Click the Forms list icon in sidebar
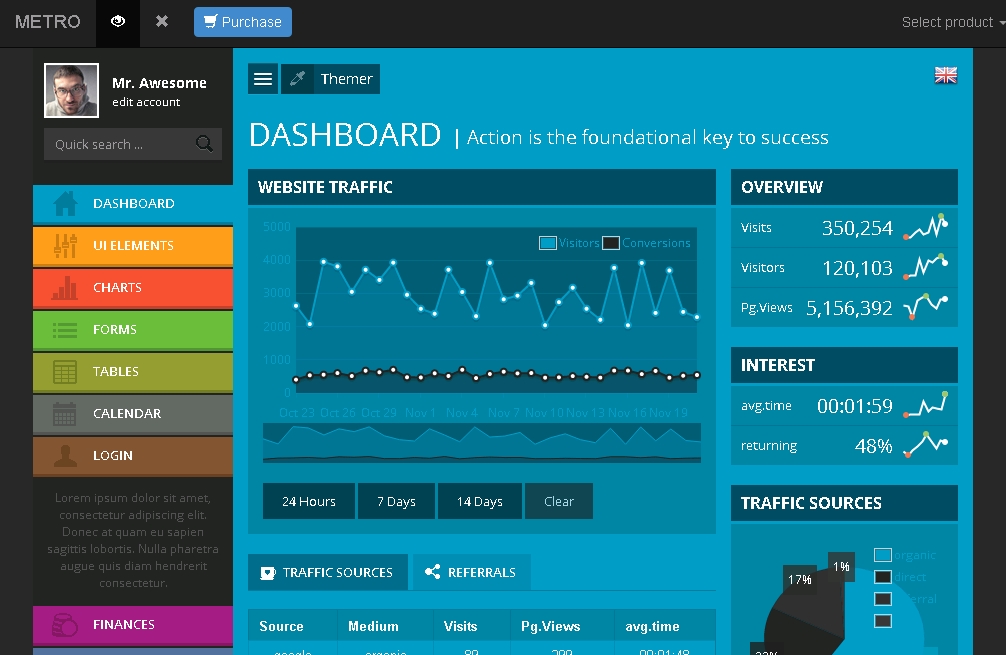Viewport: 1006px width, 655px height. (x=65, y=330)
